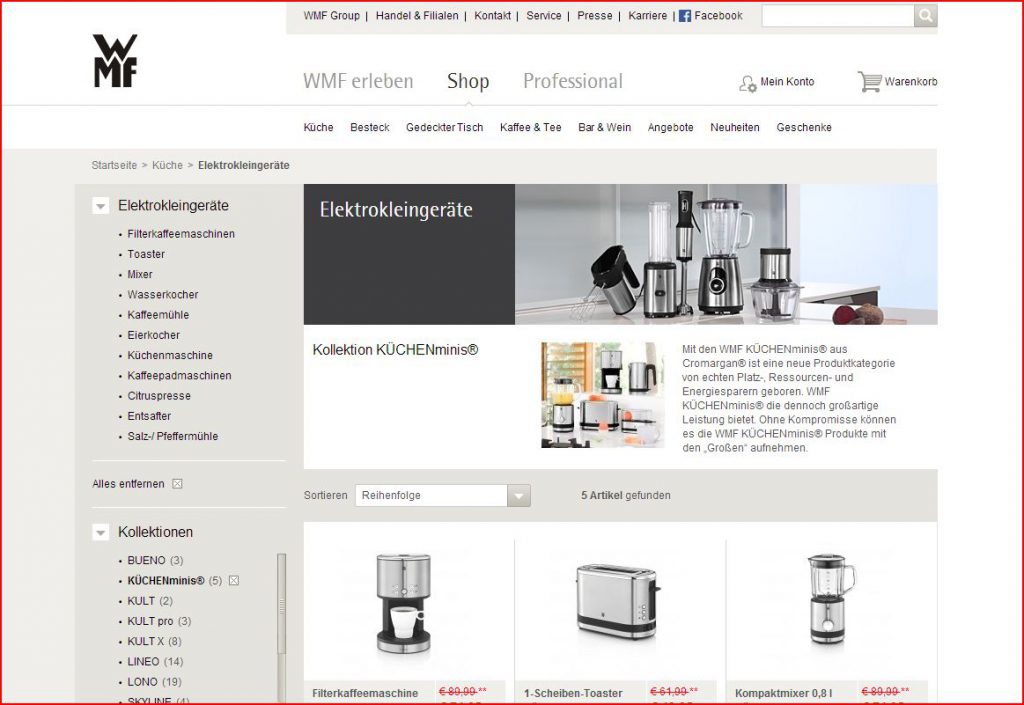Open the Warenkorb shopping cart icon
Image resolution: width=1024 pixels, height=705 pixels.
pos(869,82)
